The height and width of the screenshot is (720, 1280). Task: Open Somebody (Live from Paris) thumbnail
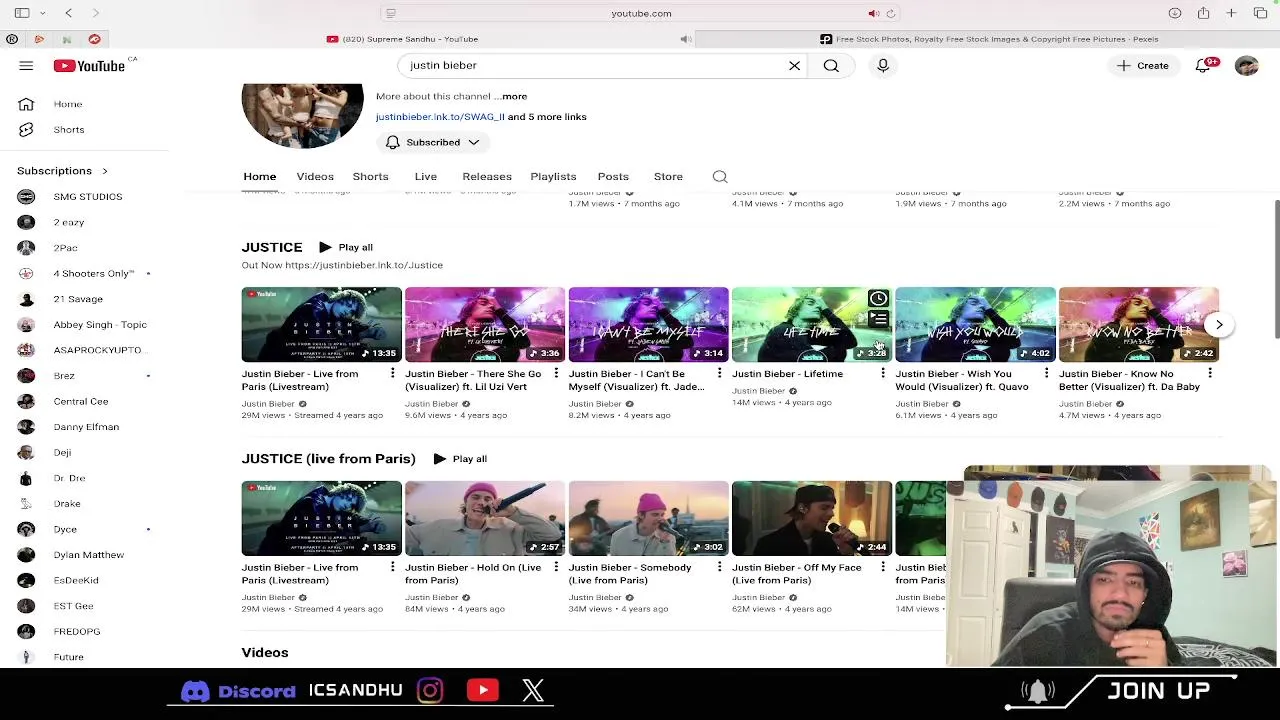click(648, 518)
